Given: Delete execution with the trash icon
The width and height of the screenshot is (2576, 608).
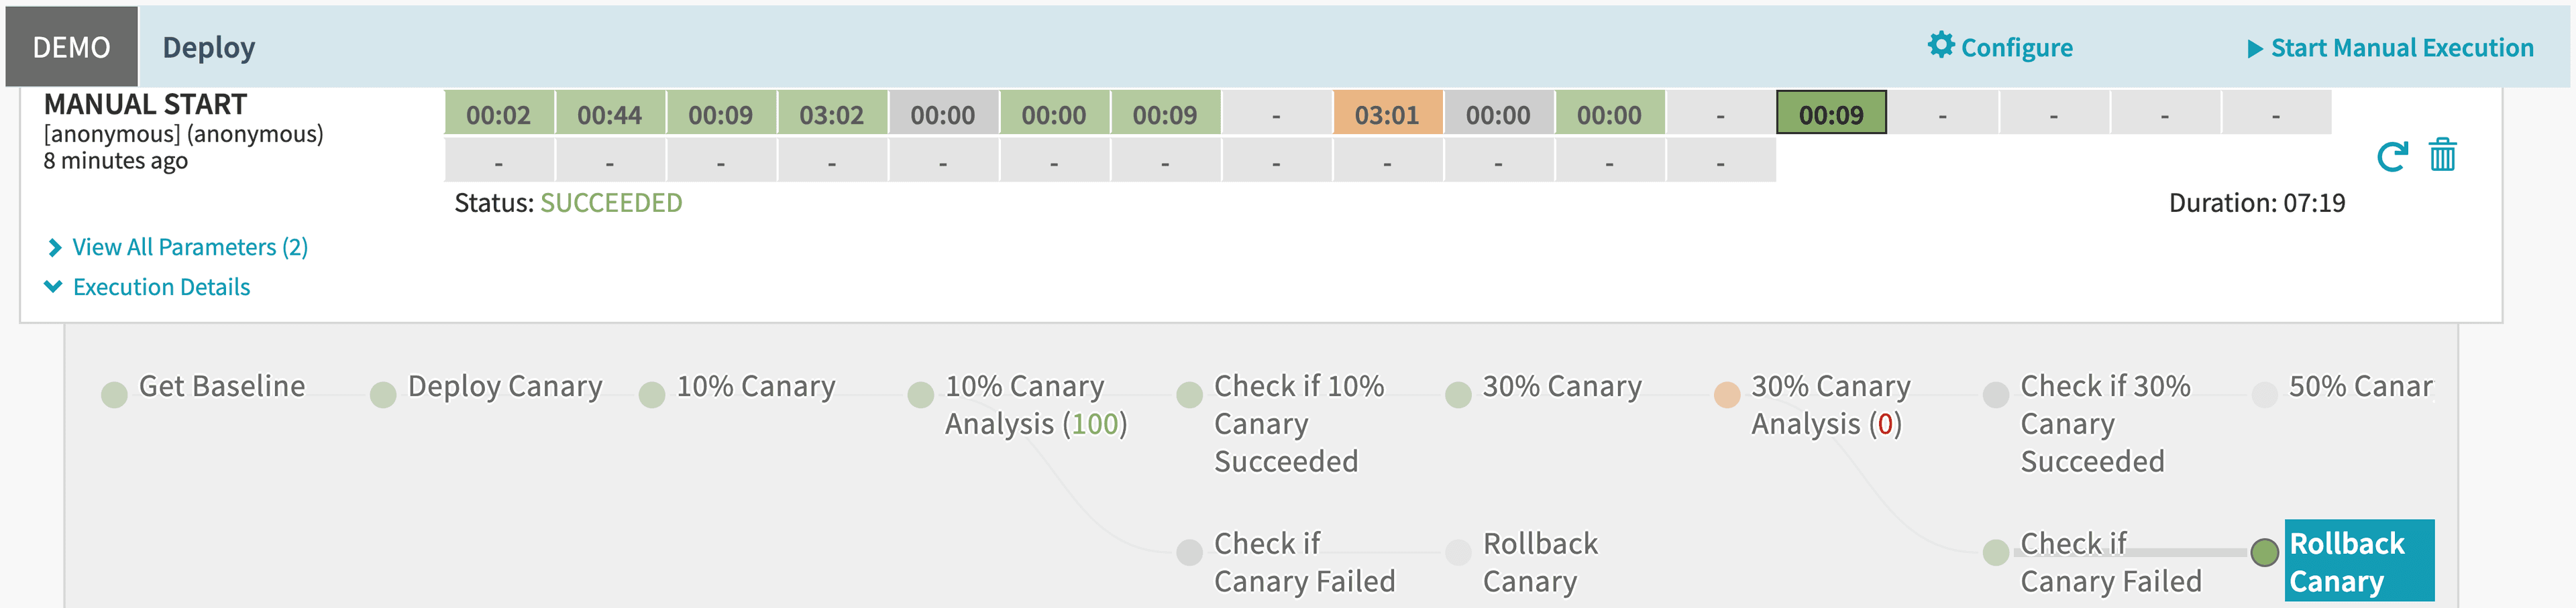Looking at the screenshot, I should click(x=2442, y=156).
